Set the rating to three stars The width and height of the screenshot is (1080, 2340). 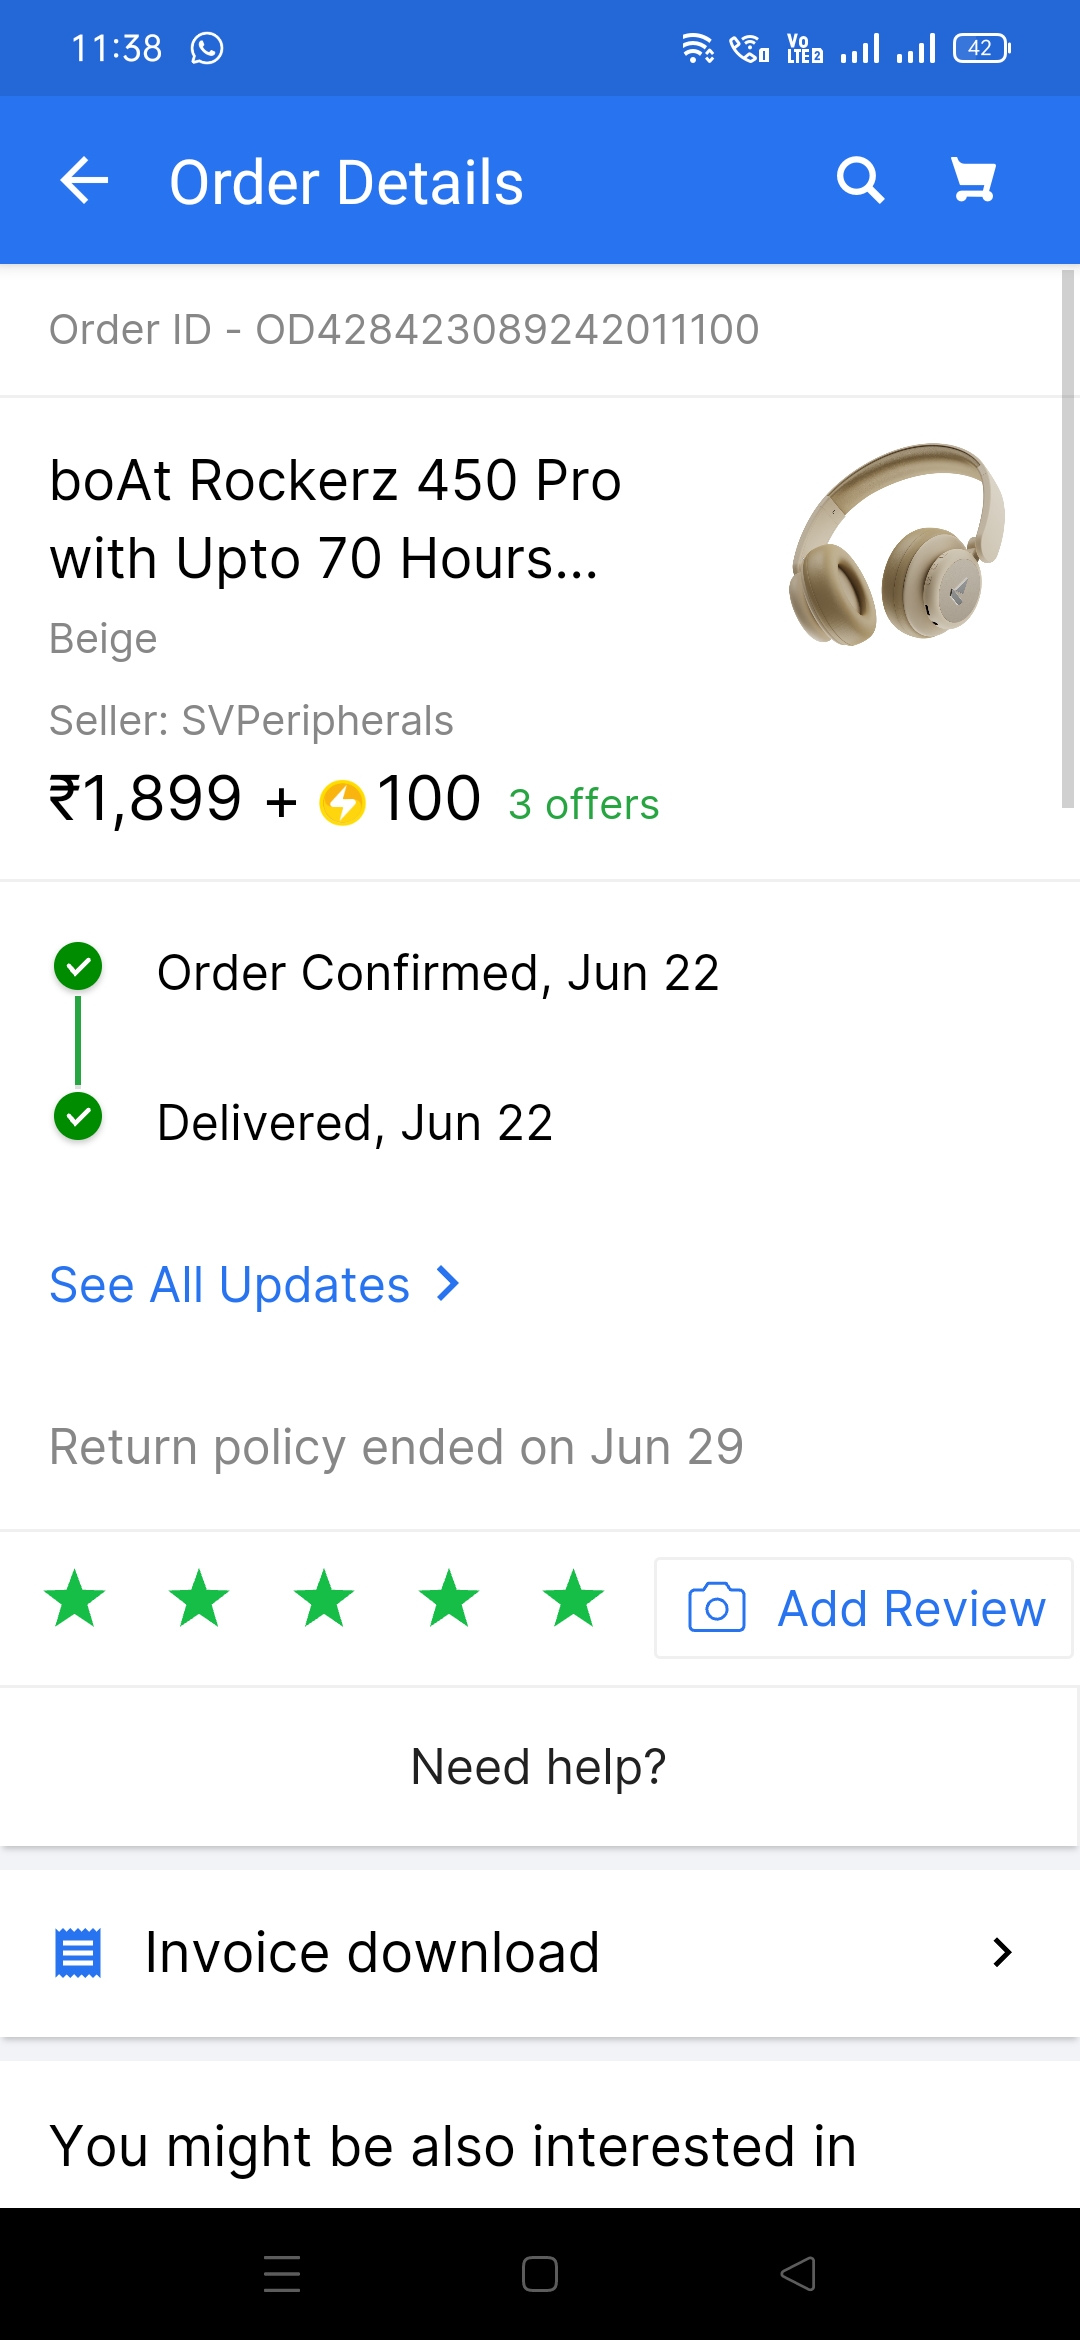click(x=324, y=1598)
